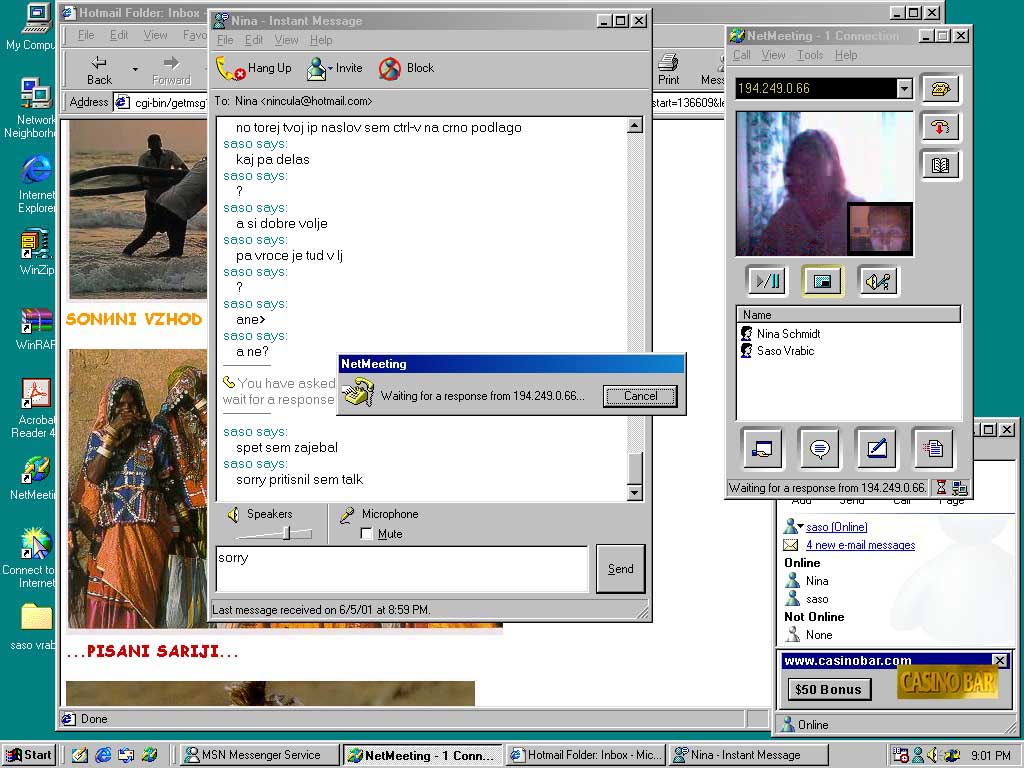Open the 4 new e-mail messages link
The width and height of the screenshot is (1024, 768).
tap(860, 545)
